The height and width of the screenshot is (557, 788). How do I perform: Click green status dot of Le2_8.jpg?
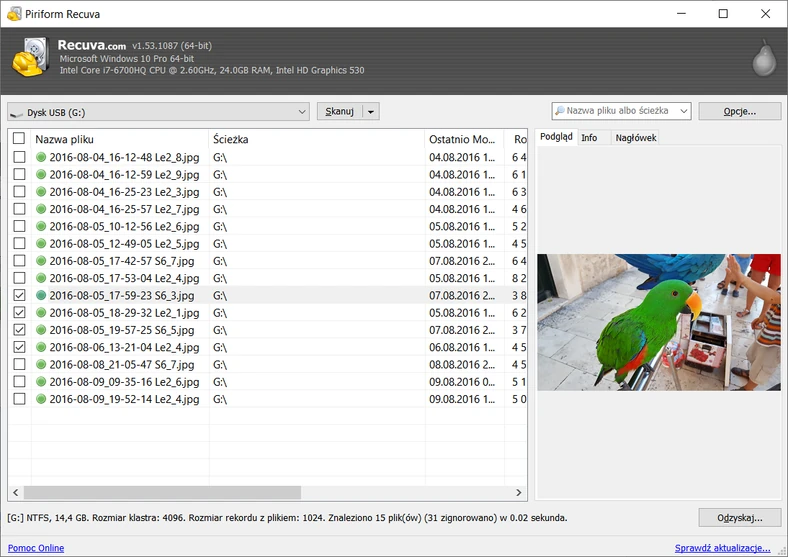click(x=41, y=157)
